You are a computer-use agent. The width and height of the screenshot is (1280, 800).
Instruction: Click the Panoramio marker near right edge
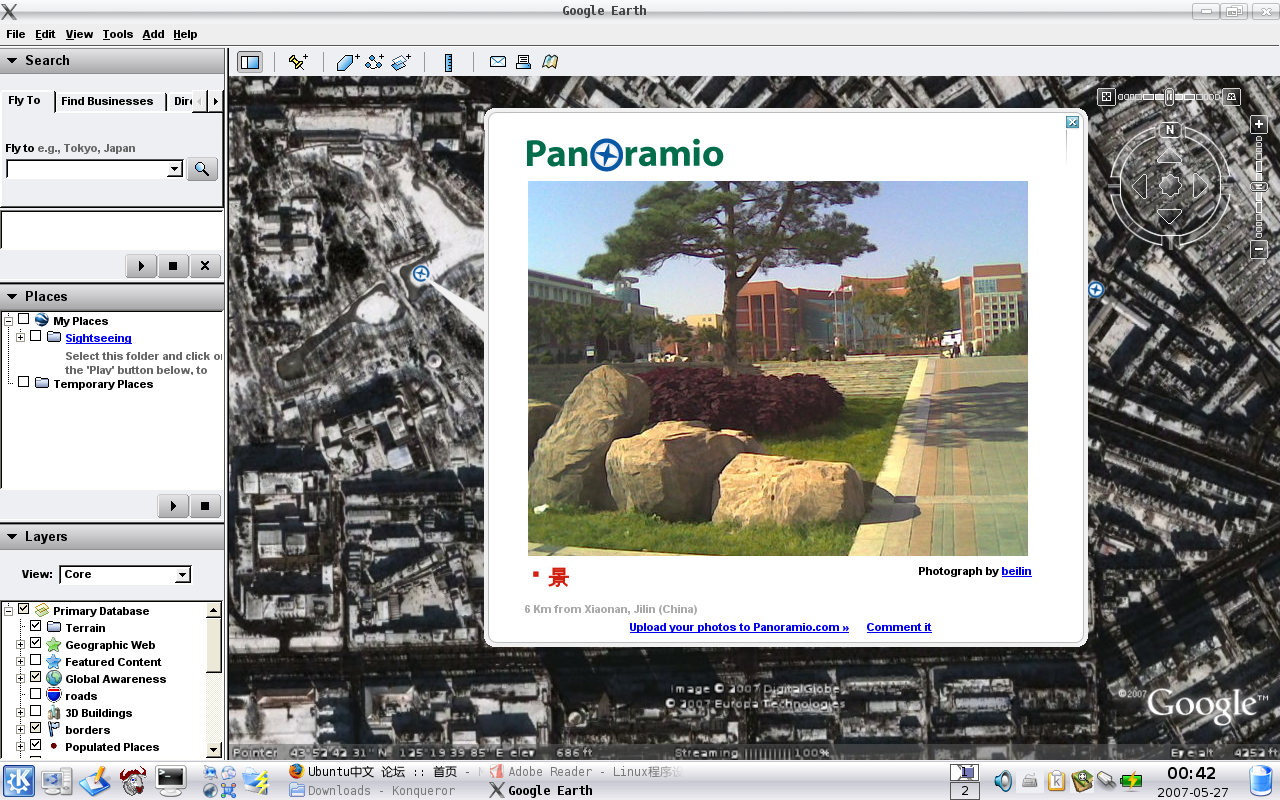1096,290
